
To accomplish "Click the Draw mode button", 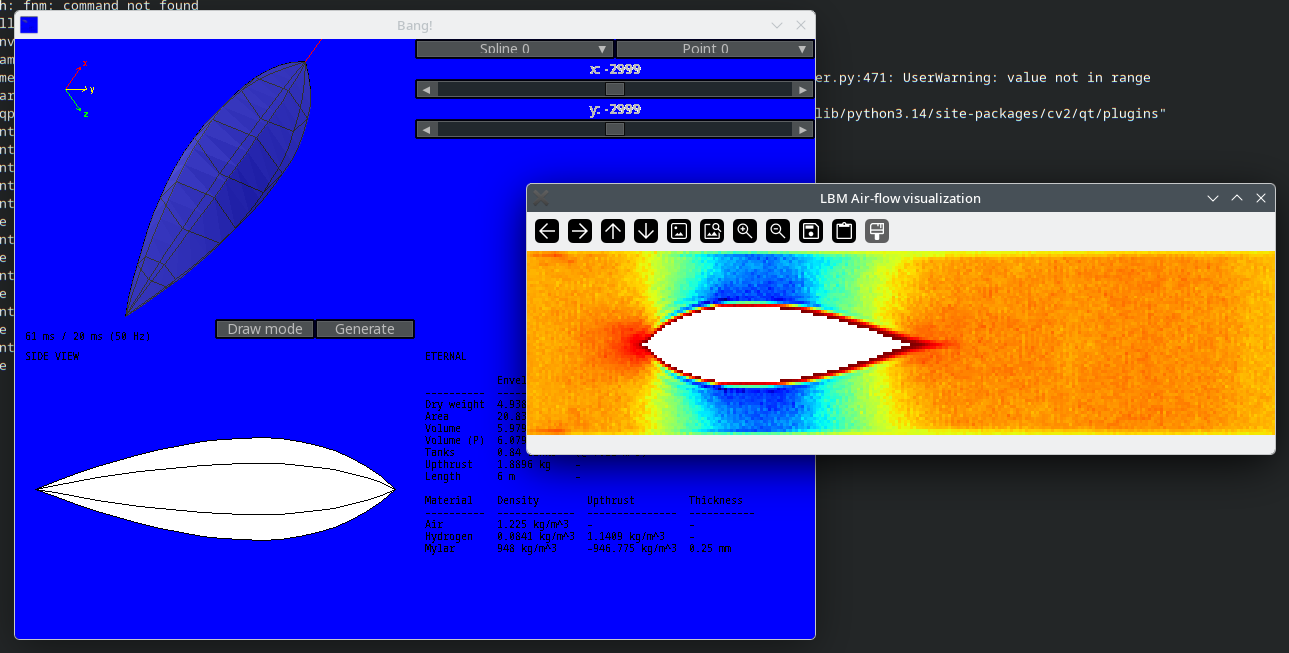I will (x=265, y=329).
